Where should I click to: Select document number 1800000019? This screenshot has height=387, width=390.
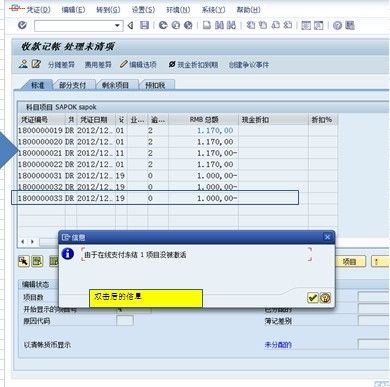coord(40,130)
